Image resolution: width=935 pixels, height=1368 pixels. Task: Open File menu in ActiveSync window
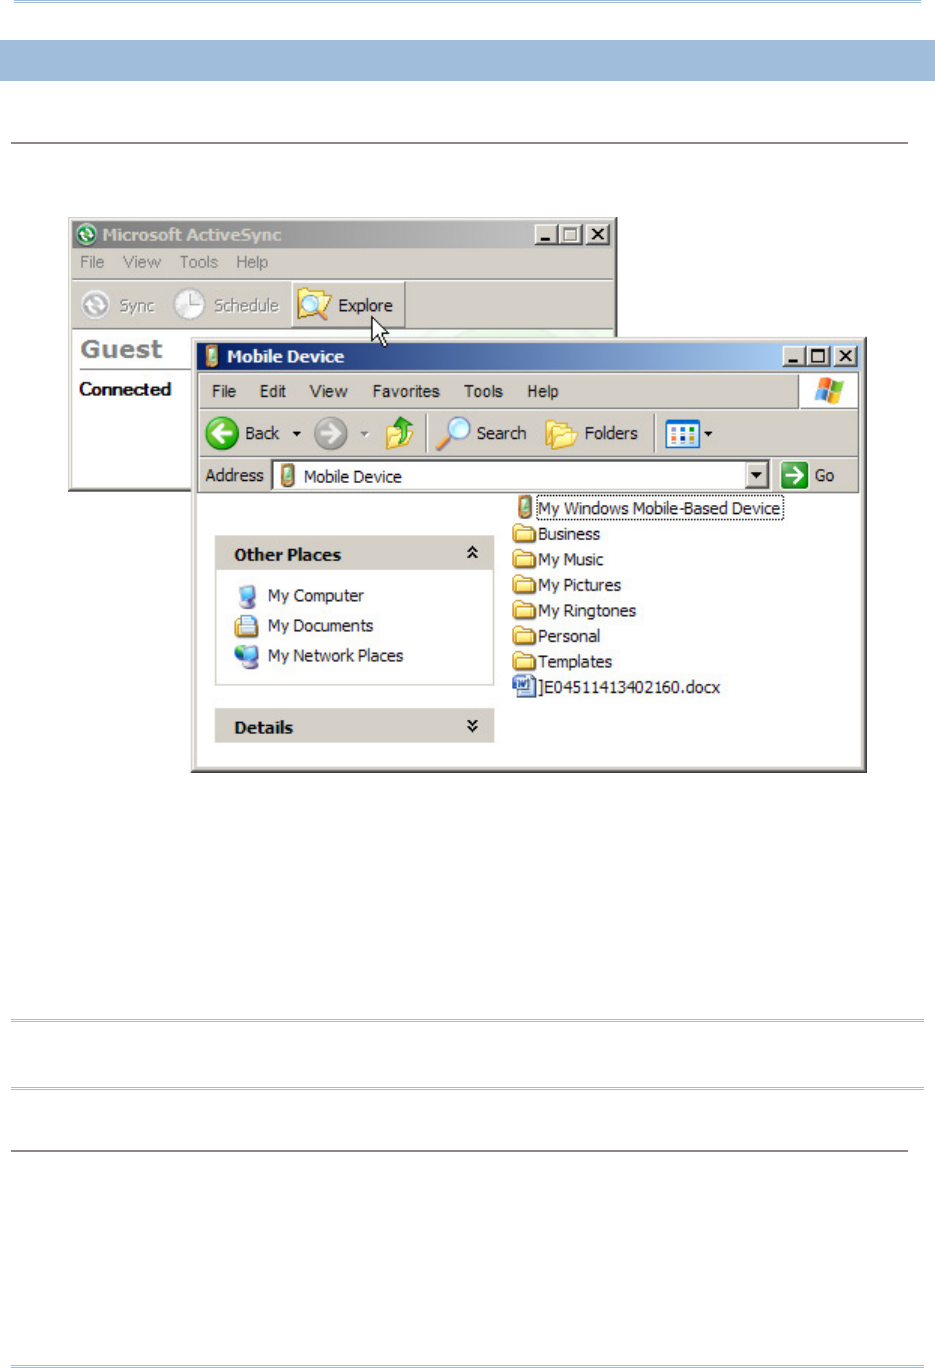pyautogui.click(x=92, y=262)
